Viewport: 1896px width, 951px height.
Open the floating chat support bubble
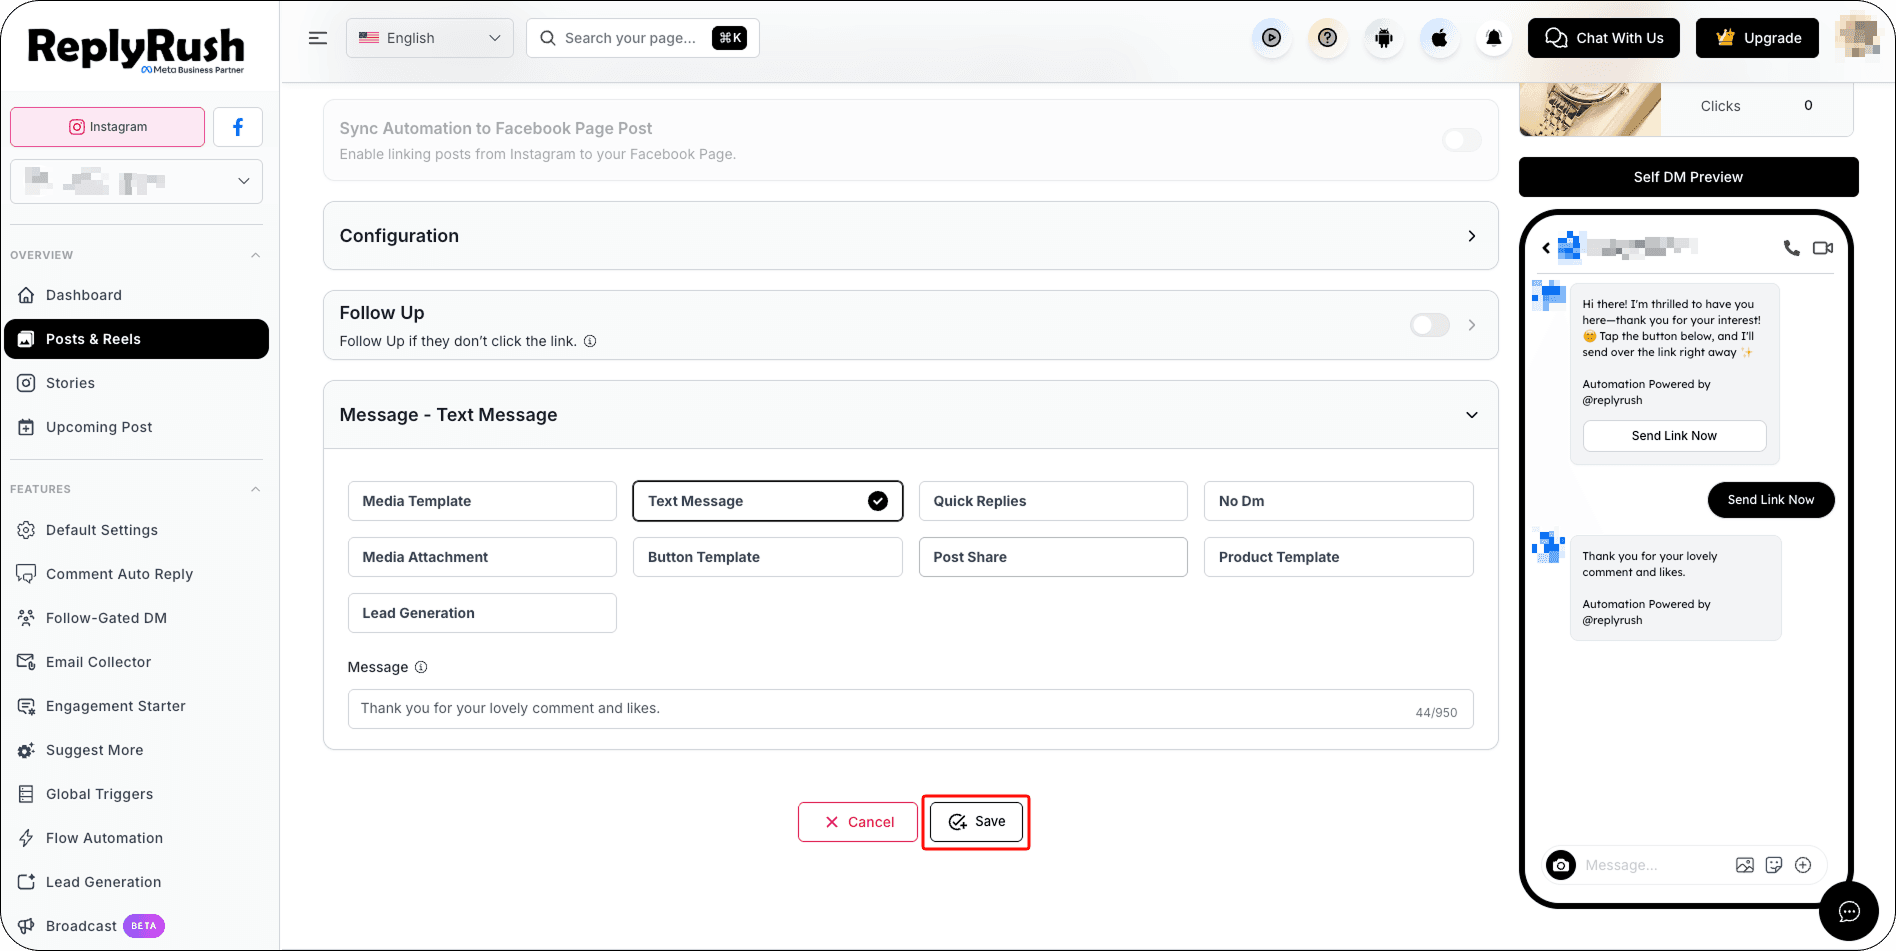pos(1849,911)
